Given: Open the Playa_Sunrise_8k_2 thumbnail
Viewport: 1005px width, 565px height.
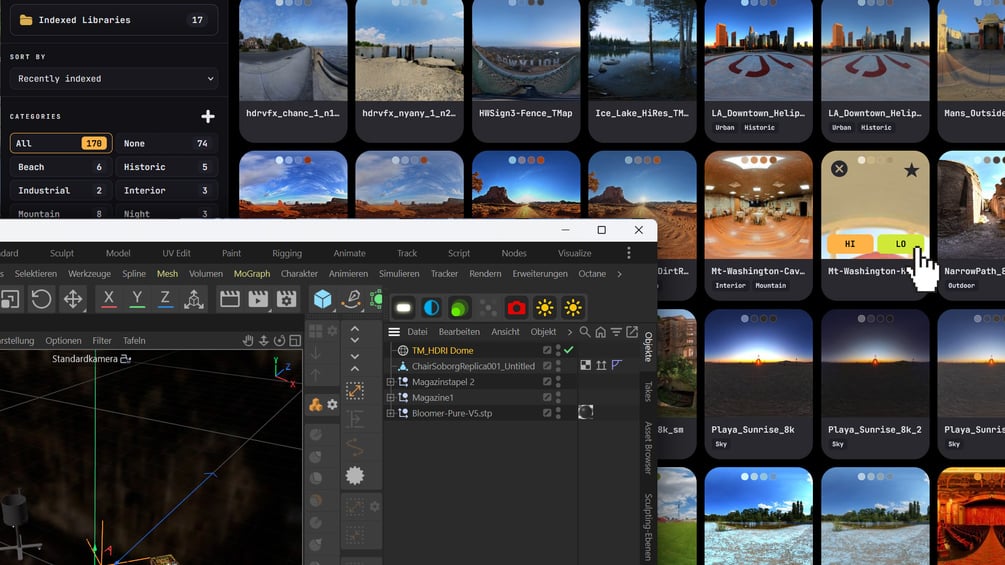Looking at the screenshot, I should (875, 363).
